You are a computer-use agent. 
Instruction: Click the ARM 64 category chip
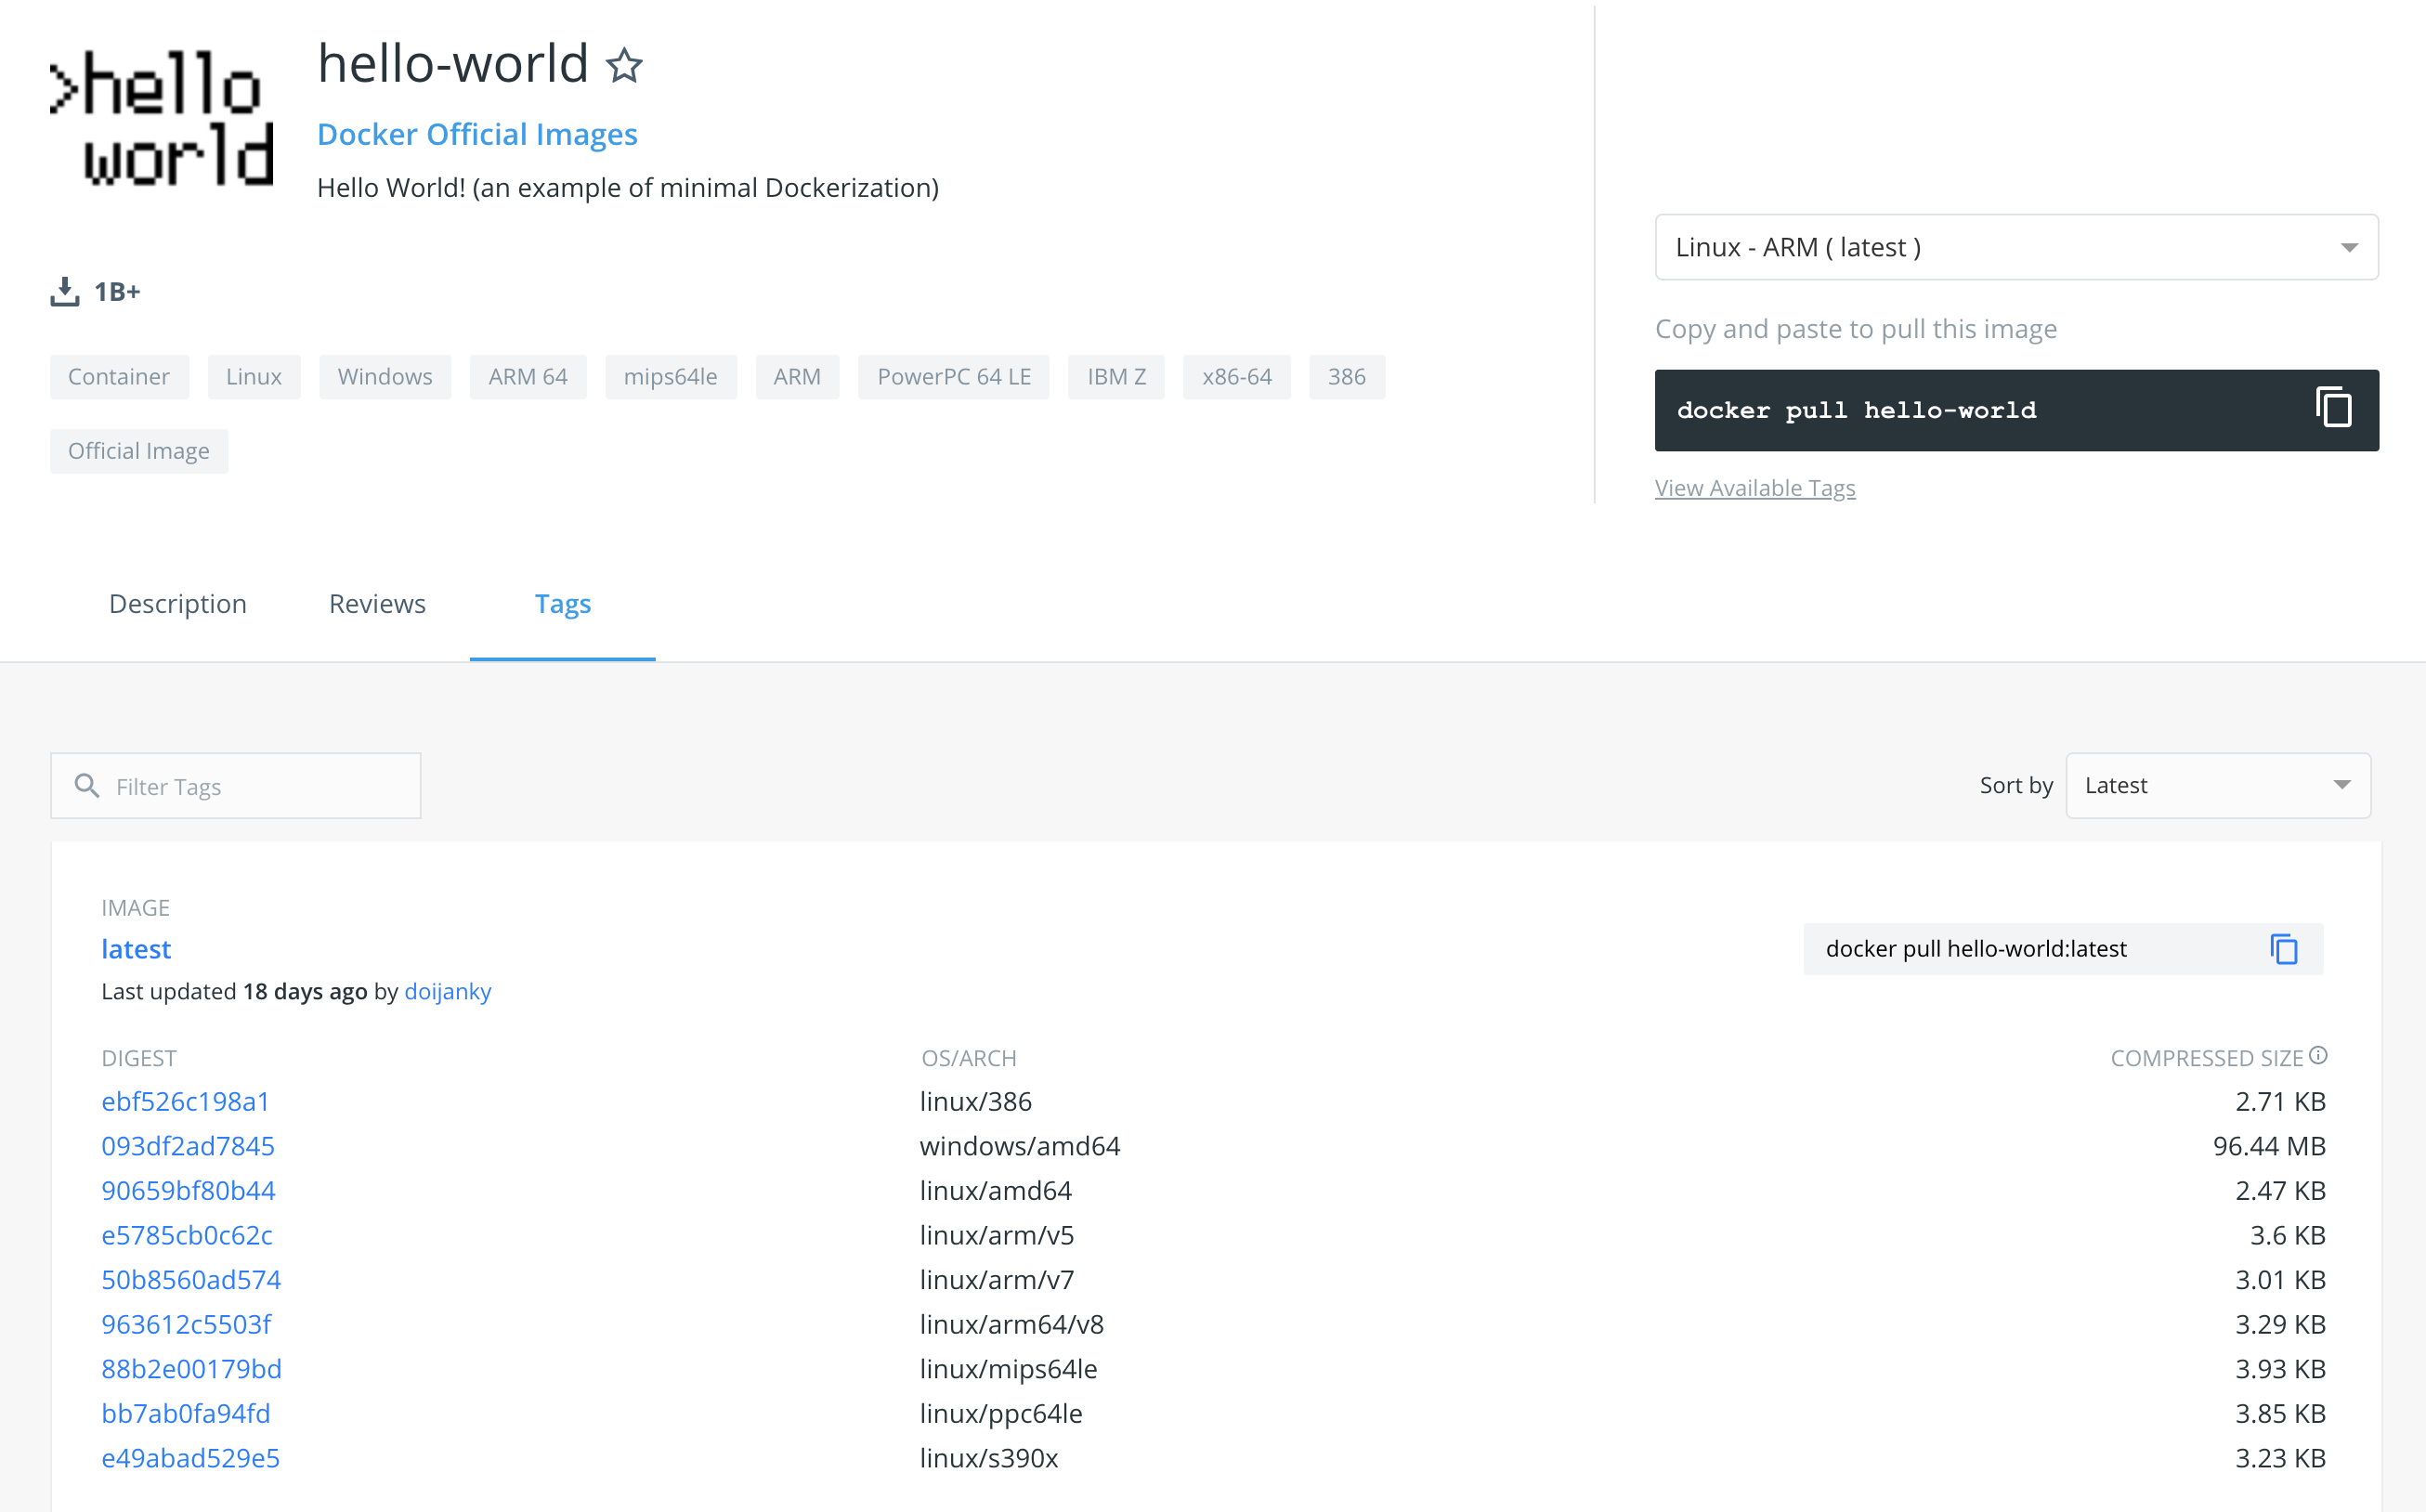pyautogui.click(x=527, y=377)
